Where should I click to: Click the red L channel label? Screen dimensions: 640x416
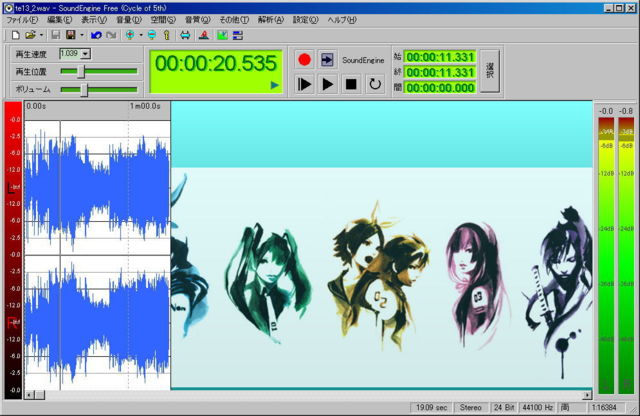(x=13, y=188)
